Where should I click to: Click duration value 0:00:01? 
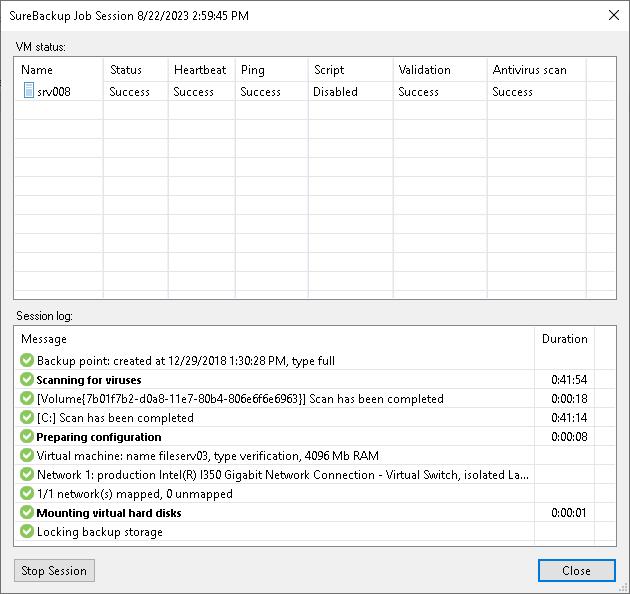point(569,512)
